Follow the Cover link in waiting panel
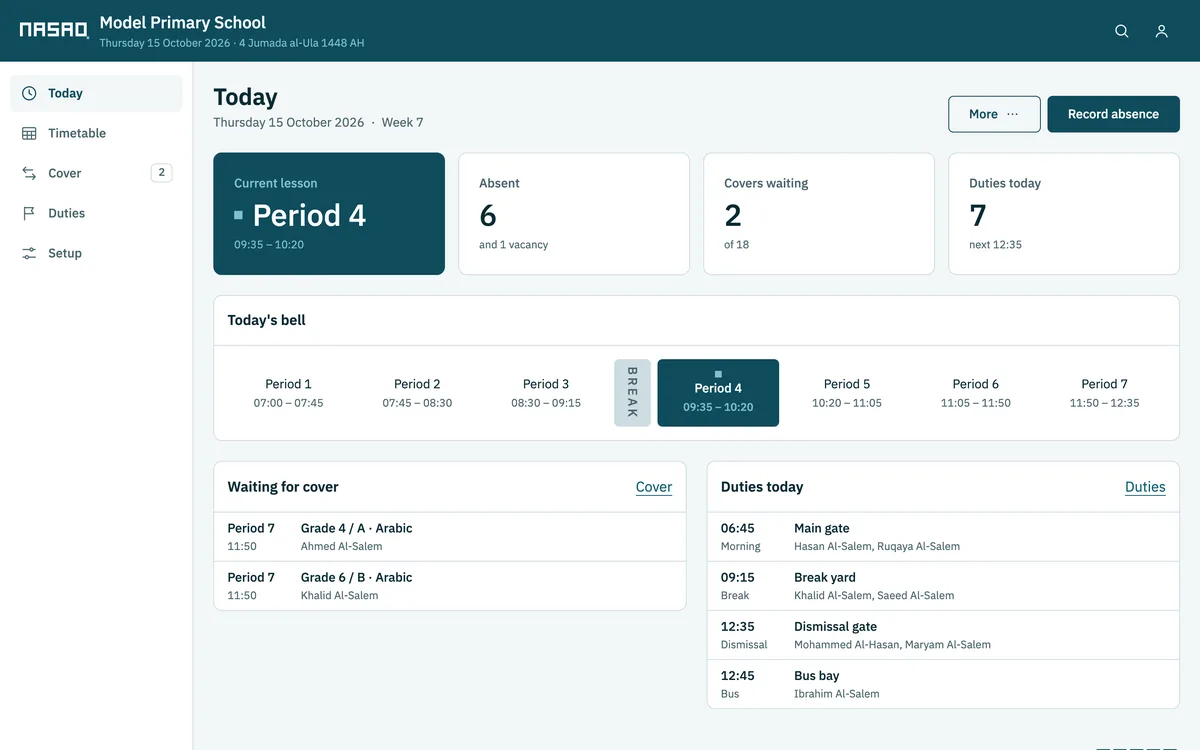This screenshot has height=750, width=1200. (654, 487)
